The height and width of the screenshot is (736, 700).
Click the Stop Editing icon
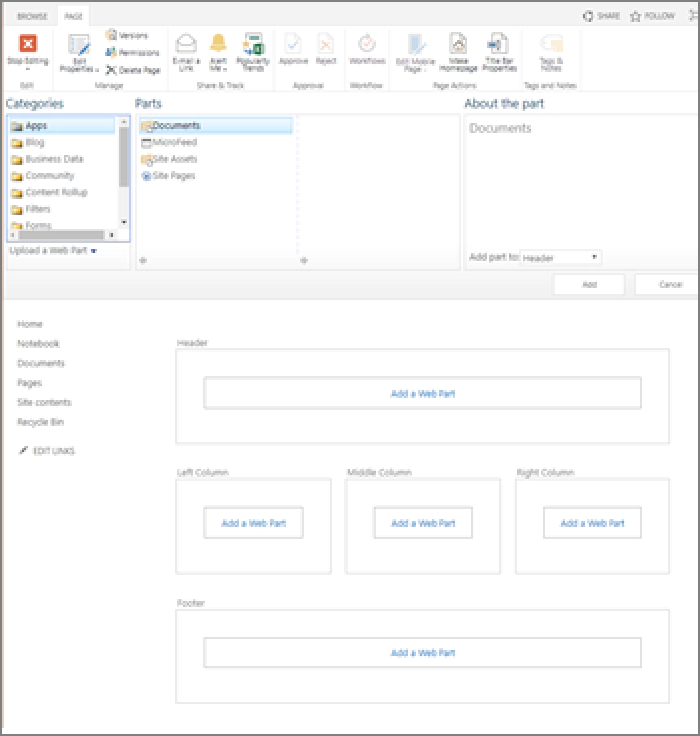[x=28, y=44]
